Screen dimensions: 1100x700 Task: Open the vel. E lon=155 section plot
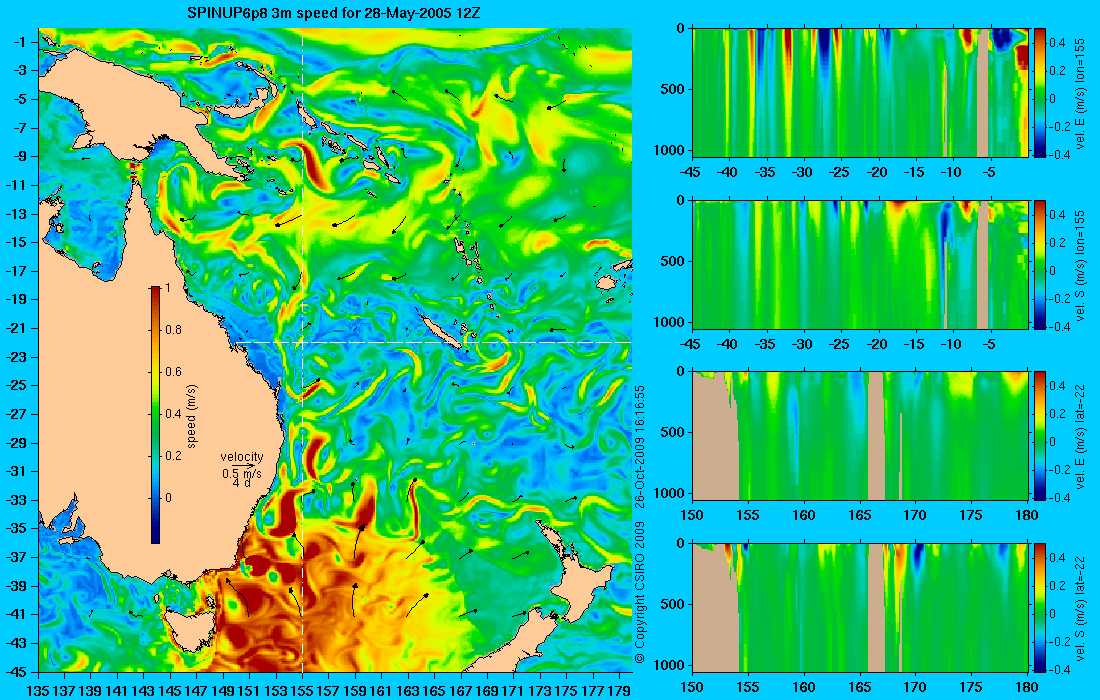click(860, 93)
